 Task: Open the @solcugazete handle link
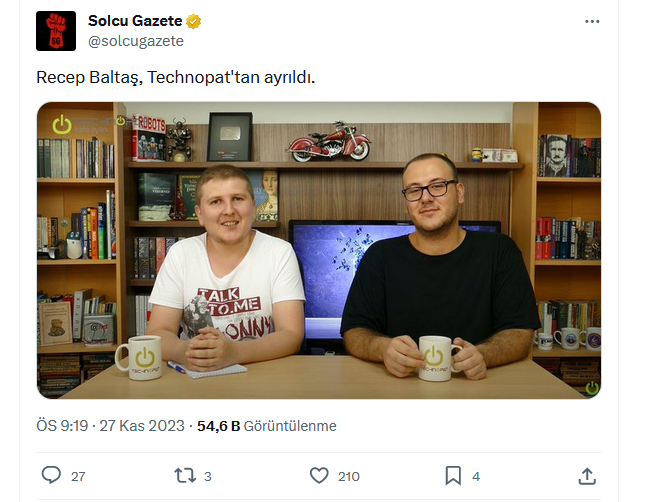(x=136, y=41)
